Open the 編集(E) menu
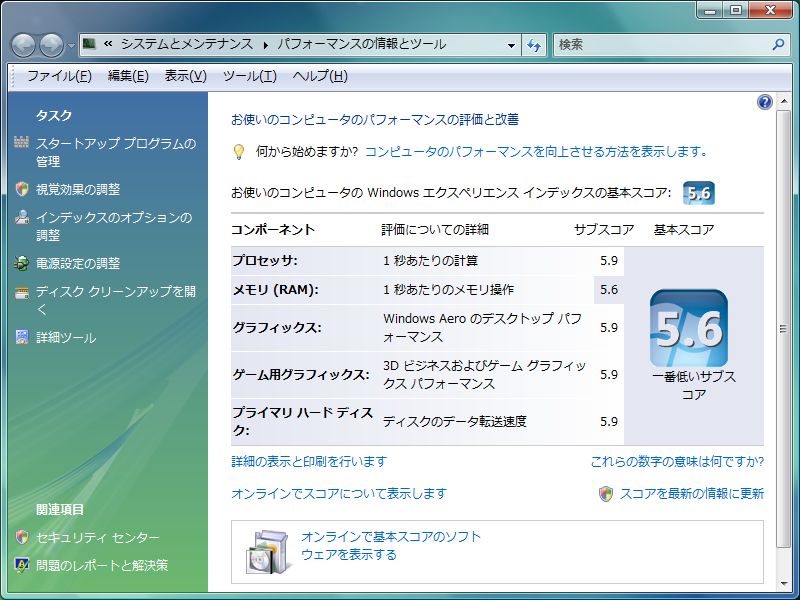 click(128, 76)
